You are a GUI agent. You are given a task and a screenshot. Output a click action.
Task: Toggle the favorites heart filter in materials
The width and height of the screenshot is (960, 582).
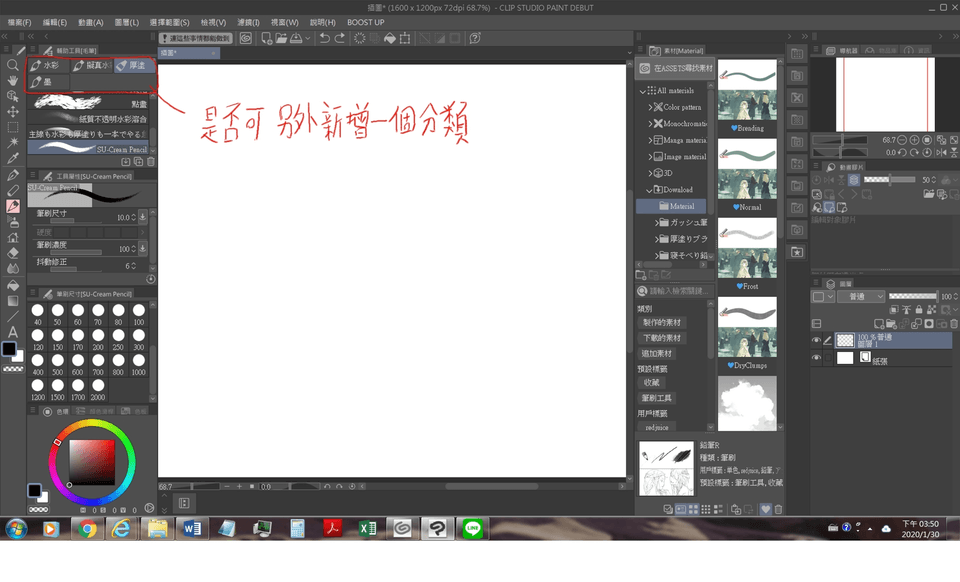pos(765,509)
